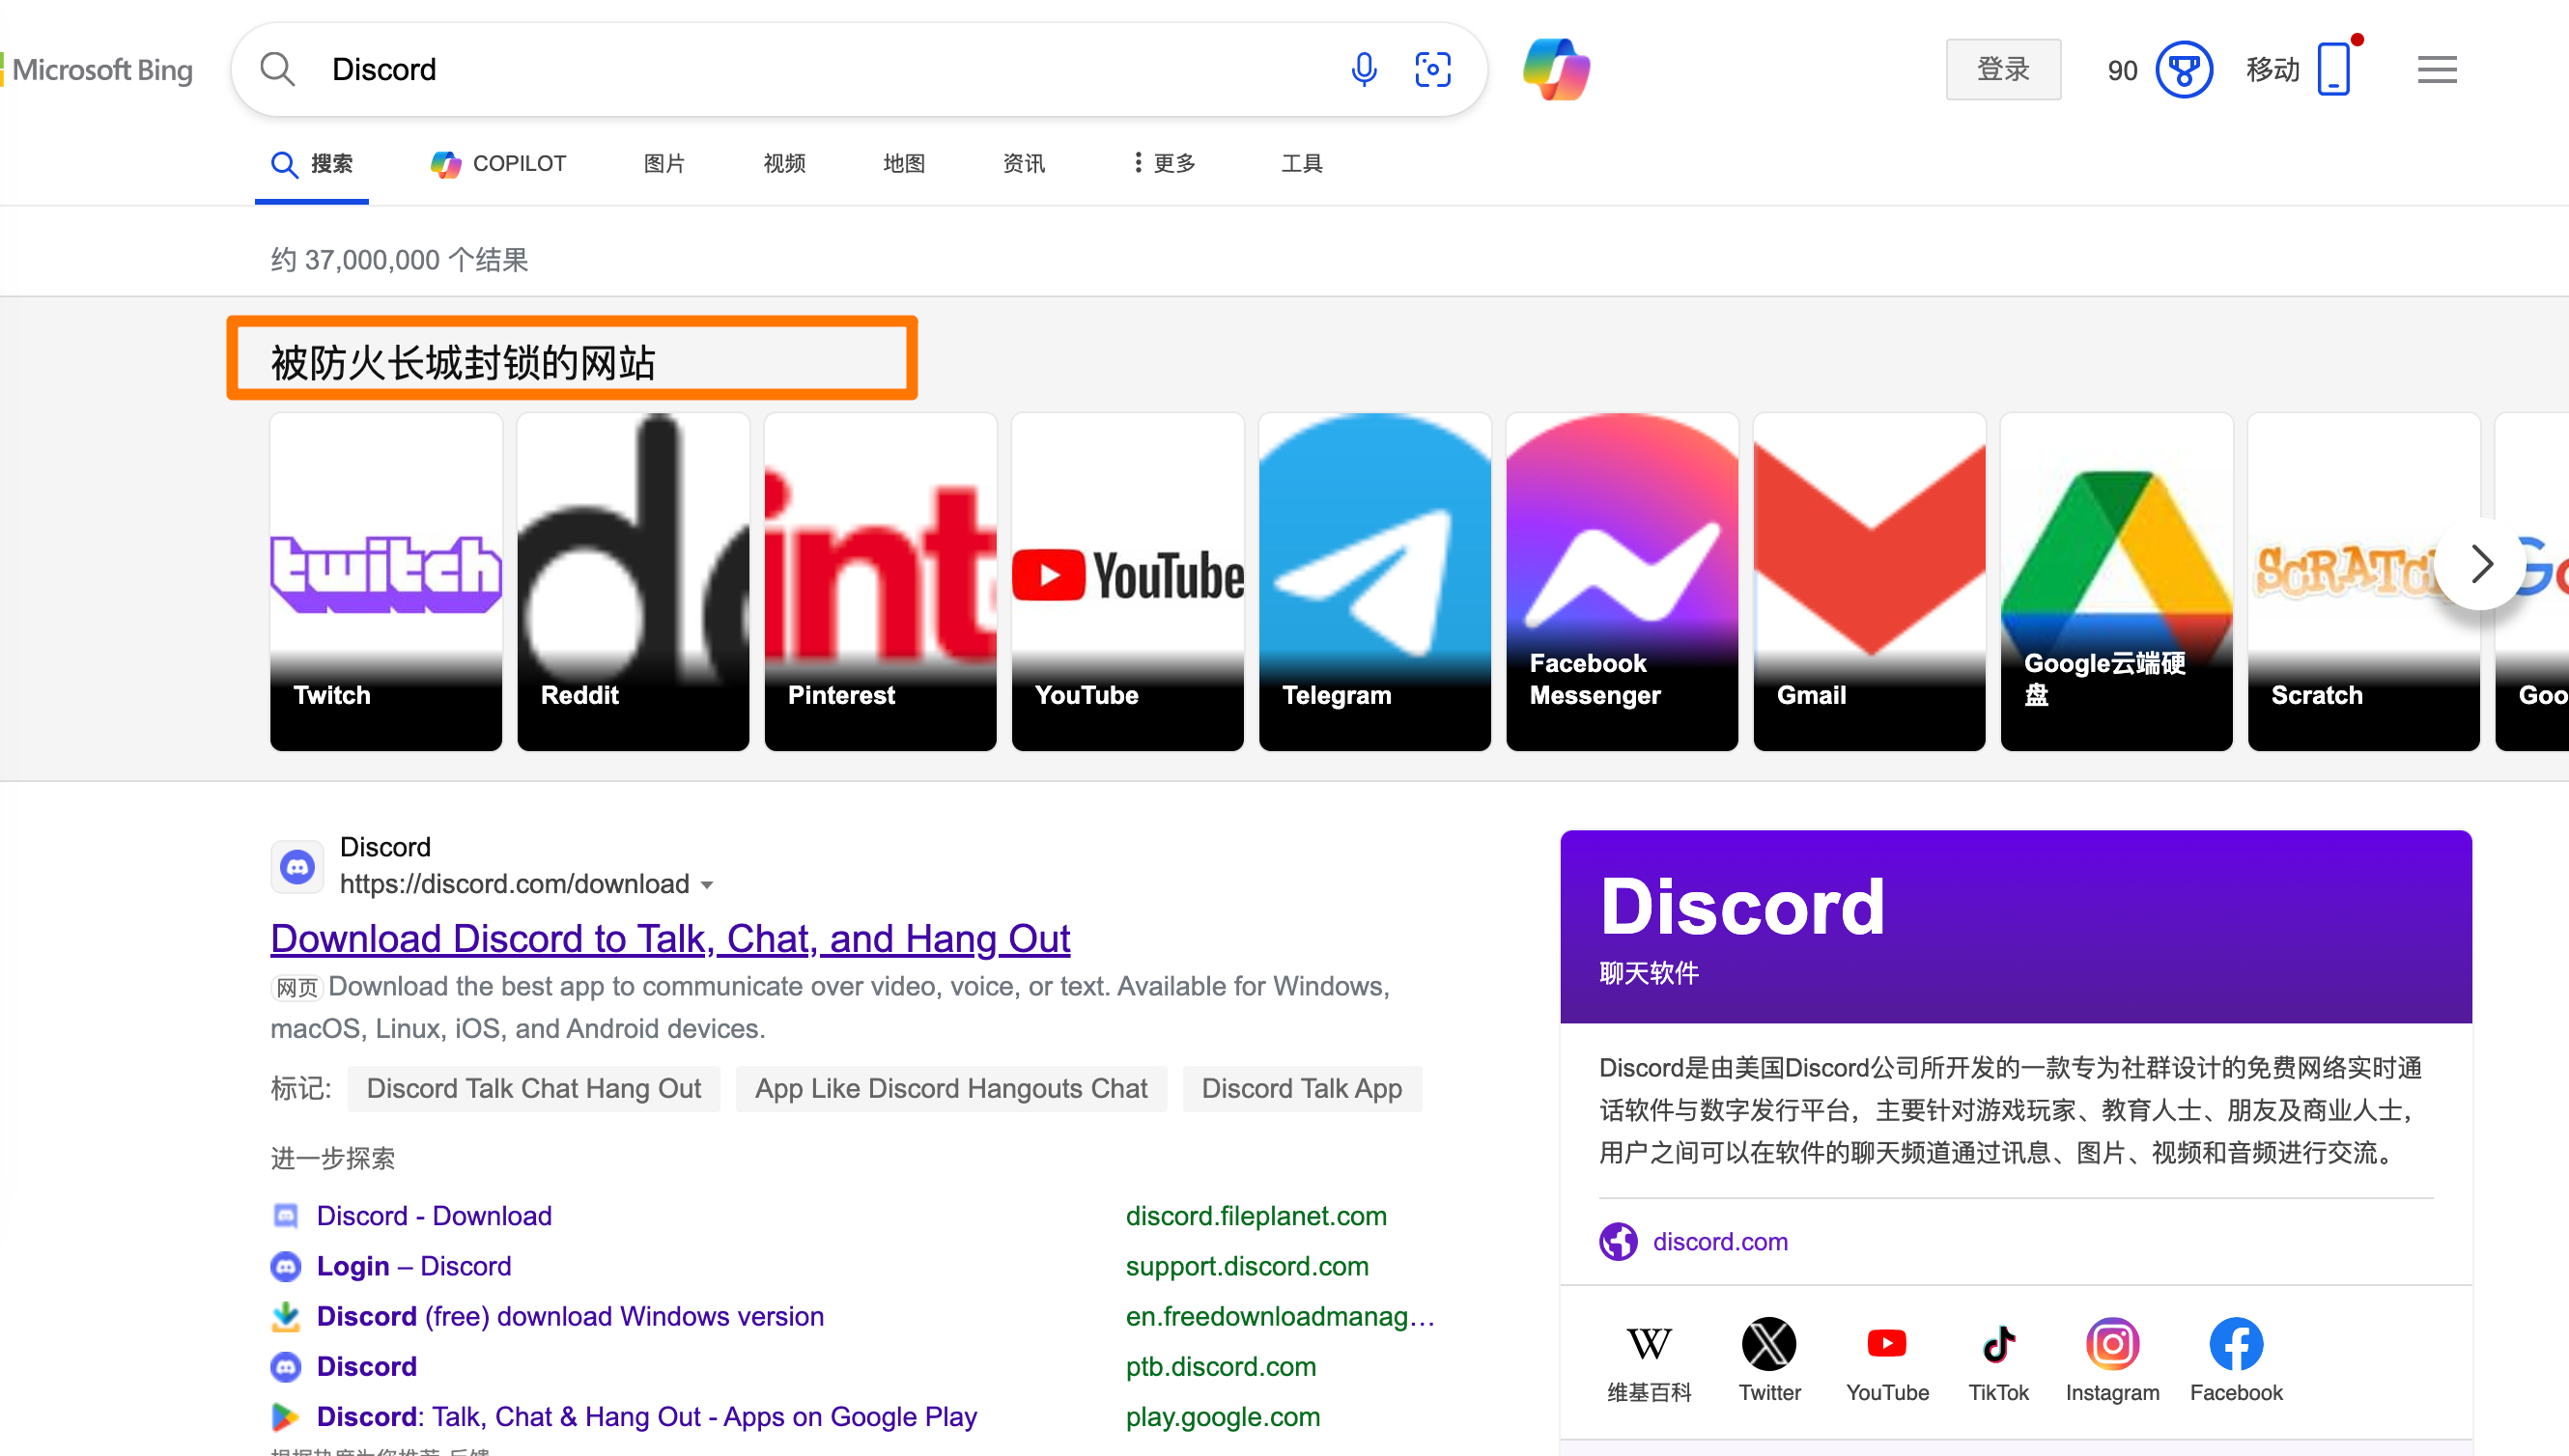Click support.discord.com domain text
Screen dimensions: 2569x1456
tap(1246, 1266)
